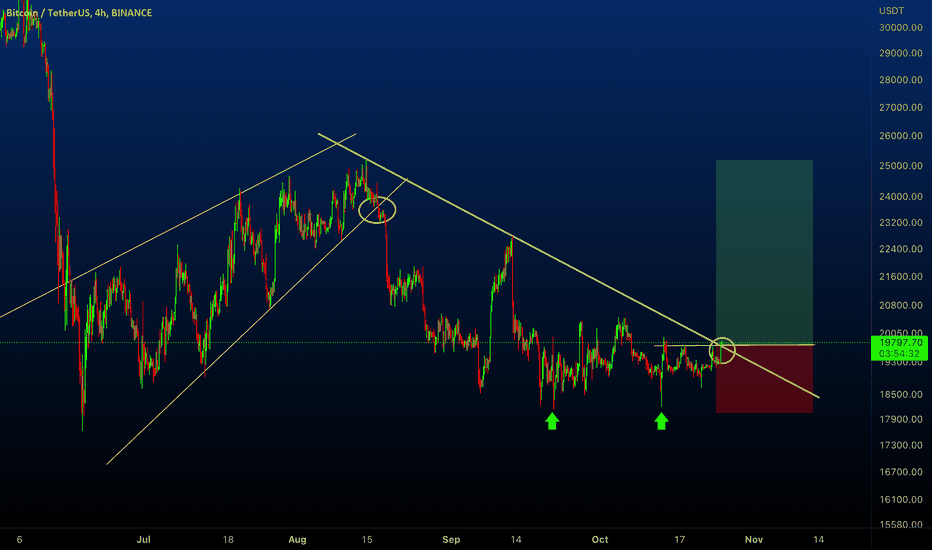This screenshot has width=932, height=550.
Task: Select the 17900.00 price axis label
Action: (x=900, y=419)
